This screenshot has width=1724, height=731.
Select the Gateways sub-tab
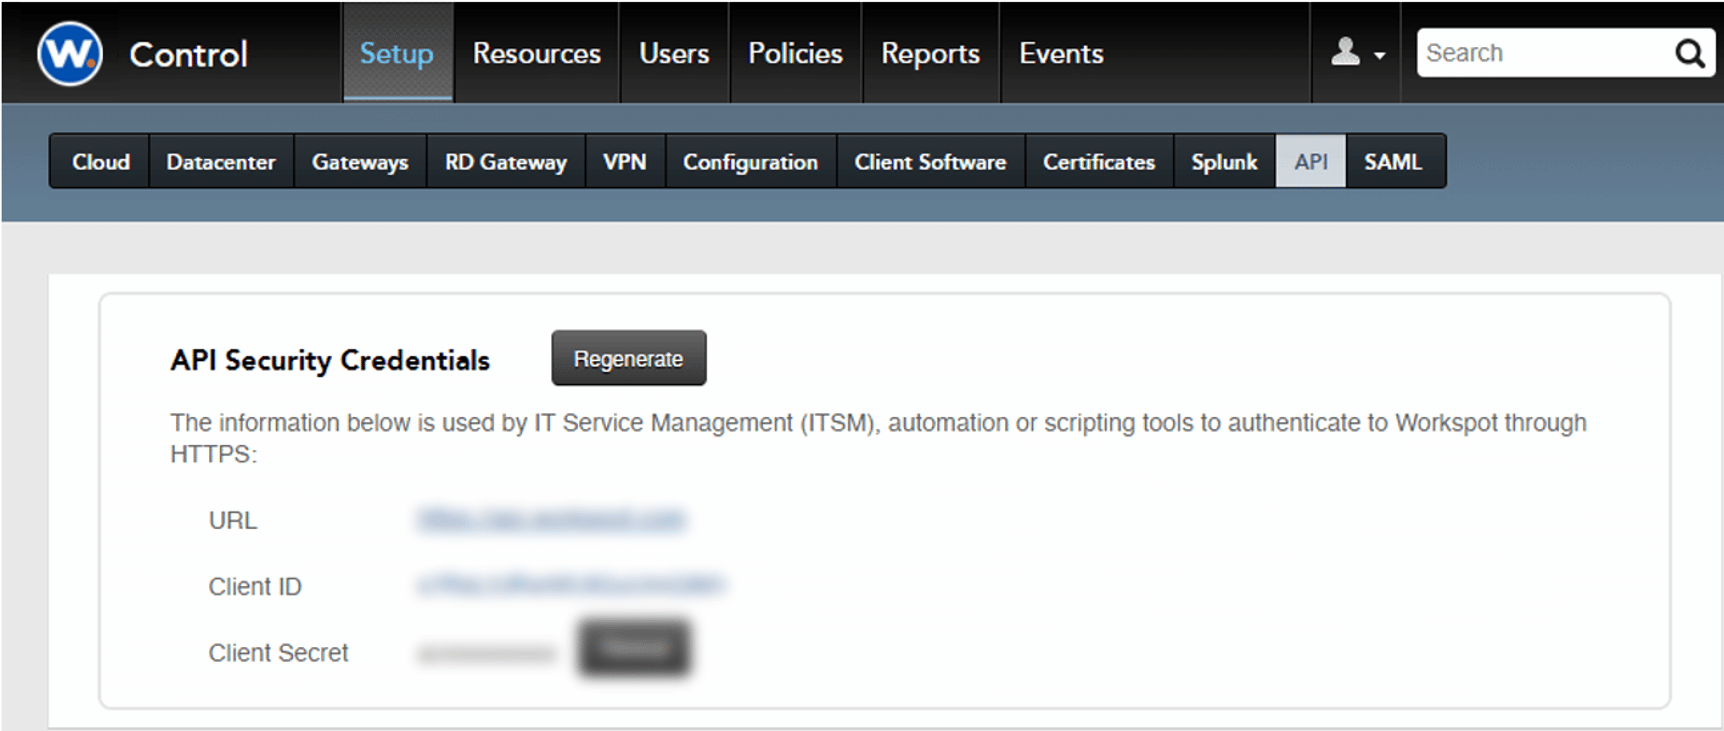point(360,161)
